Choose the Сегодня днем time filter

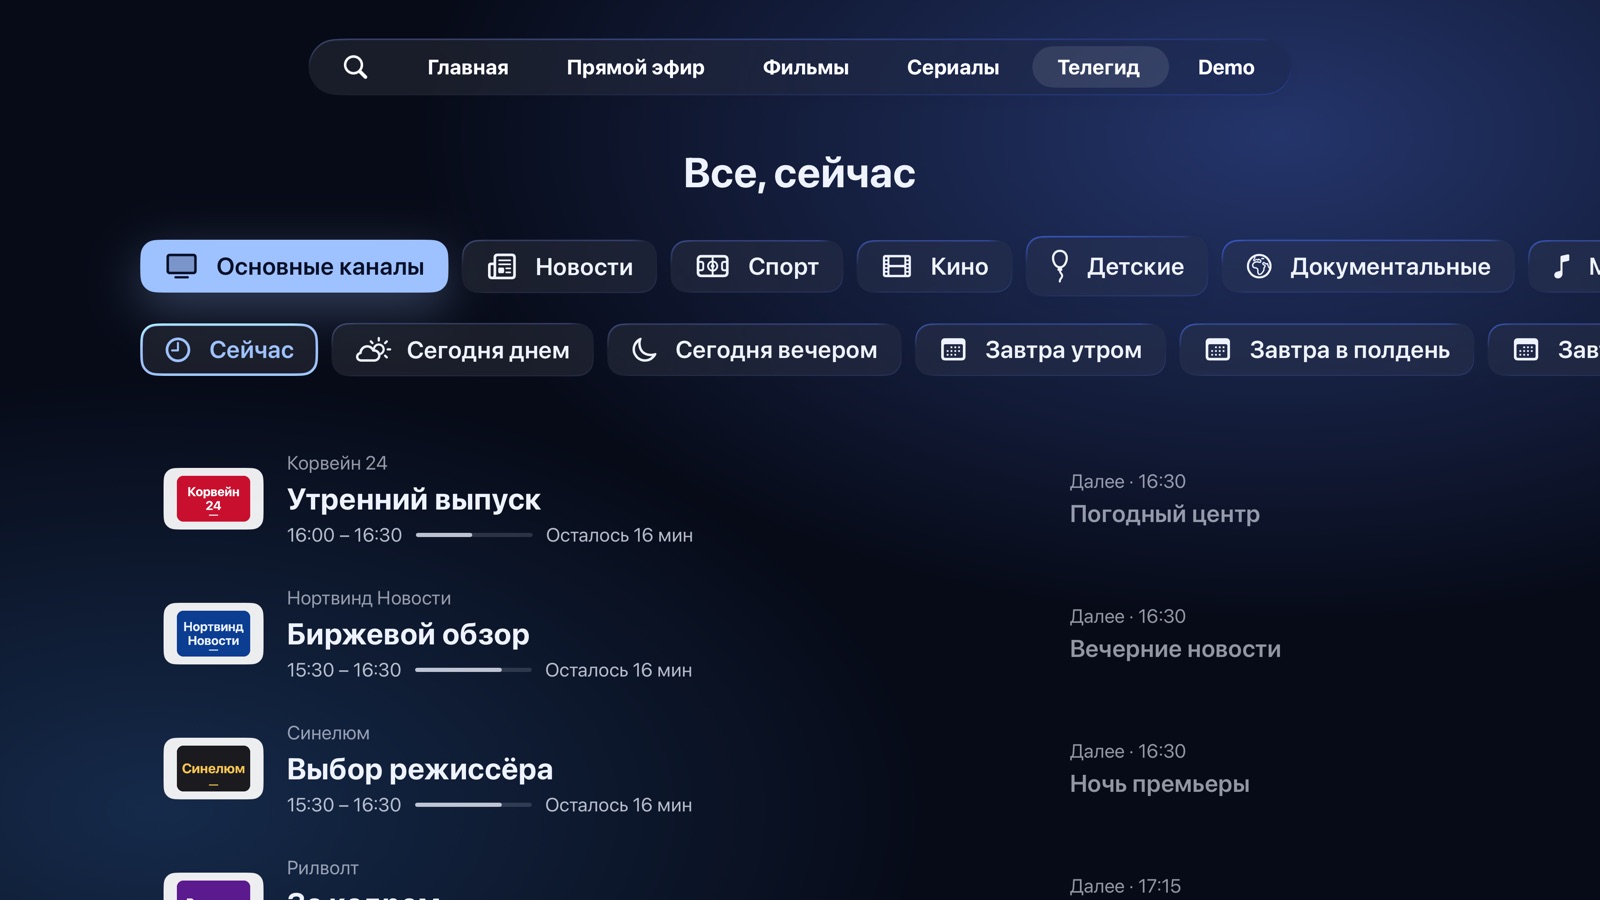463,350
